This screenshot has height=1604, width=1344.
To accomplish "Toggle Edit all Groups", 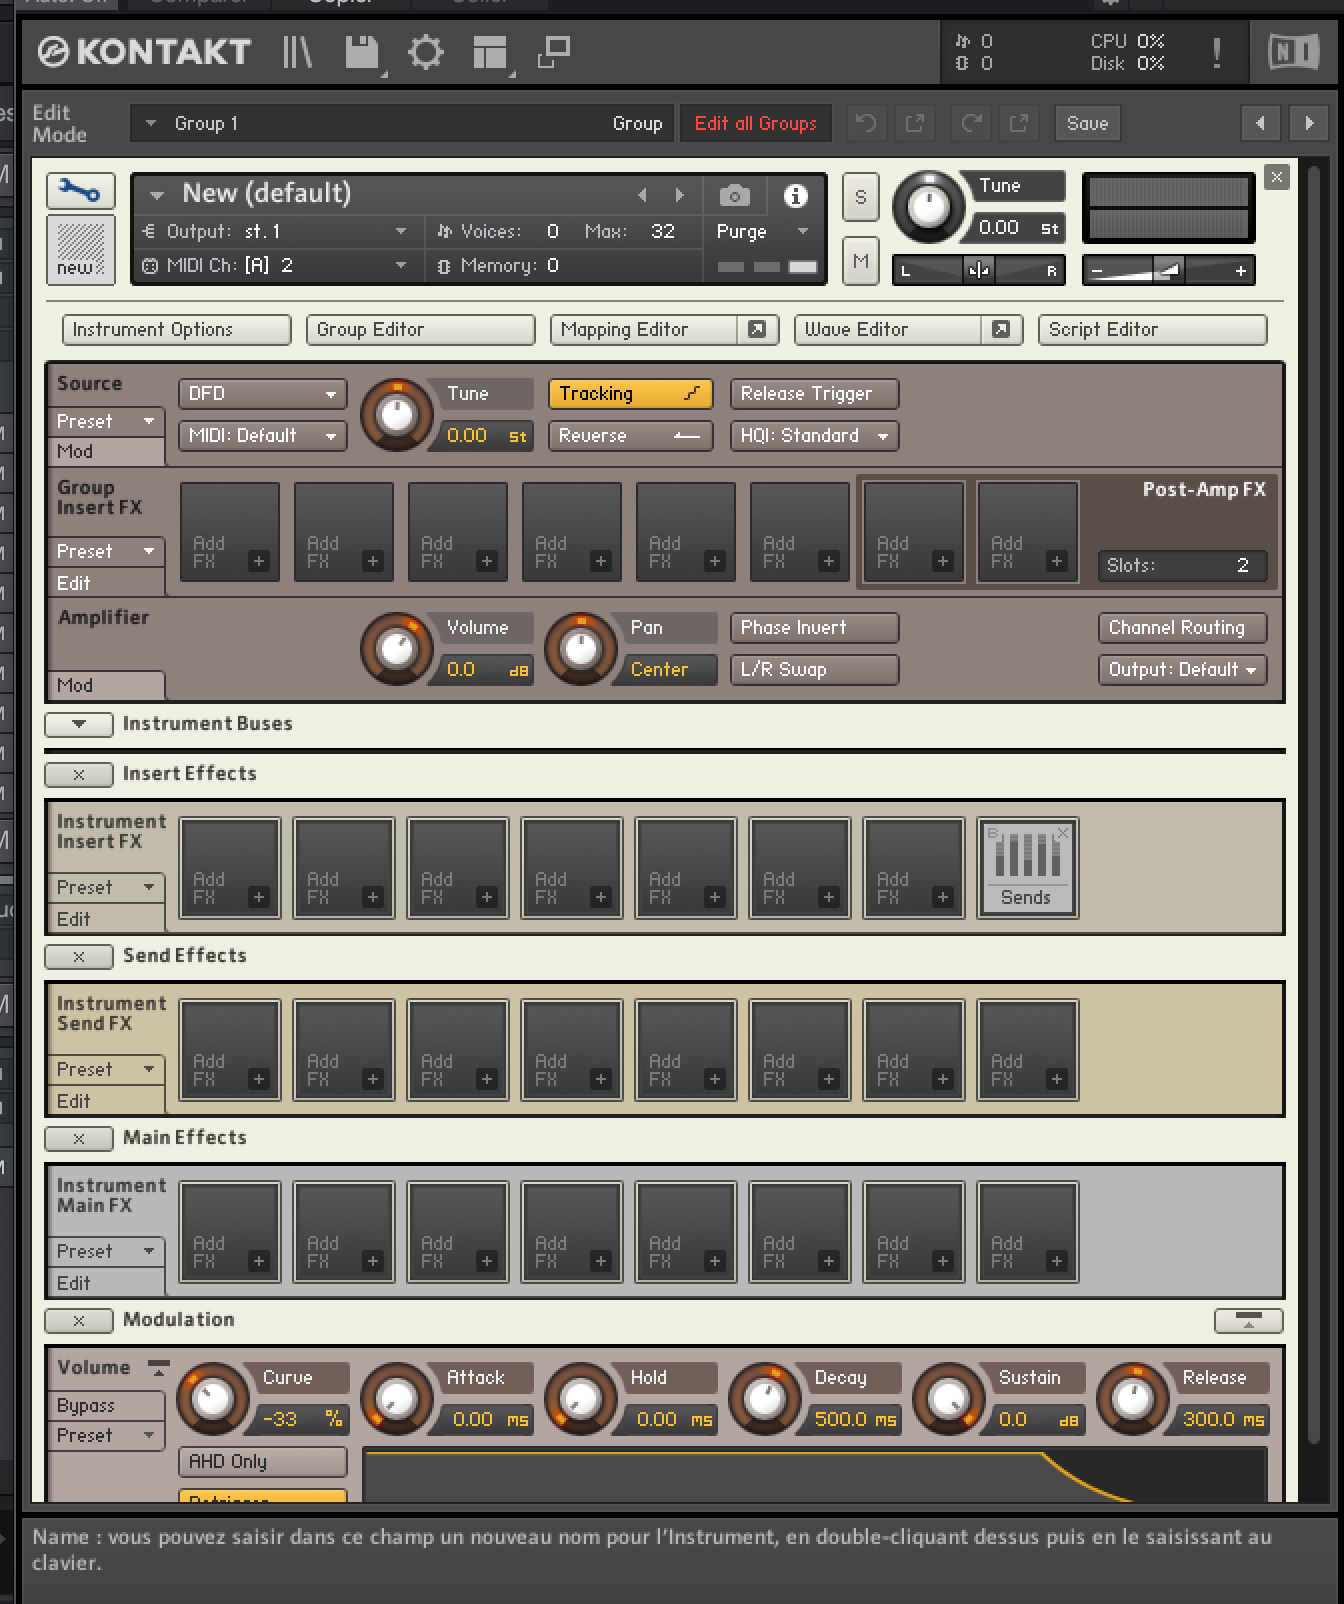I will point(755,123).
